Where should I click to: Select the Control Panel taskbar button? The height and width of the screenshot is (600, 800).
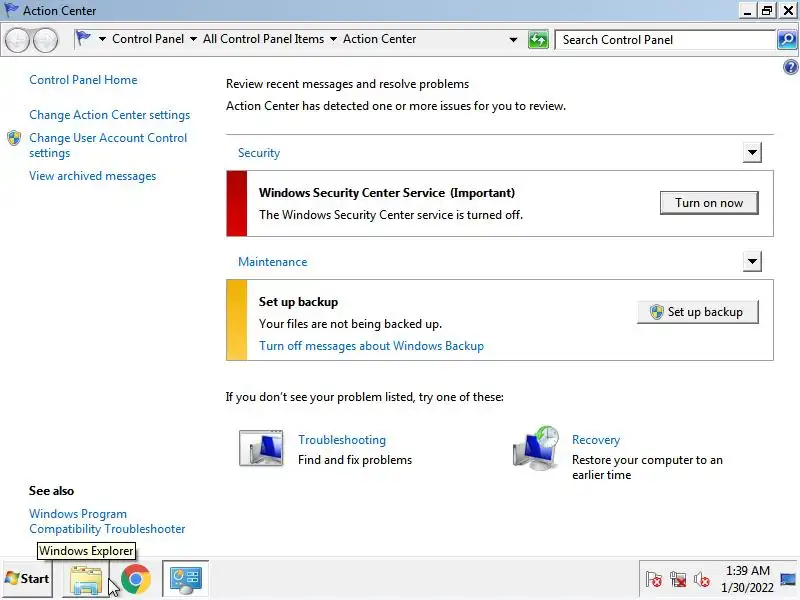186,579
